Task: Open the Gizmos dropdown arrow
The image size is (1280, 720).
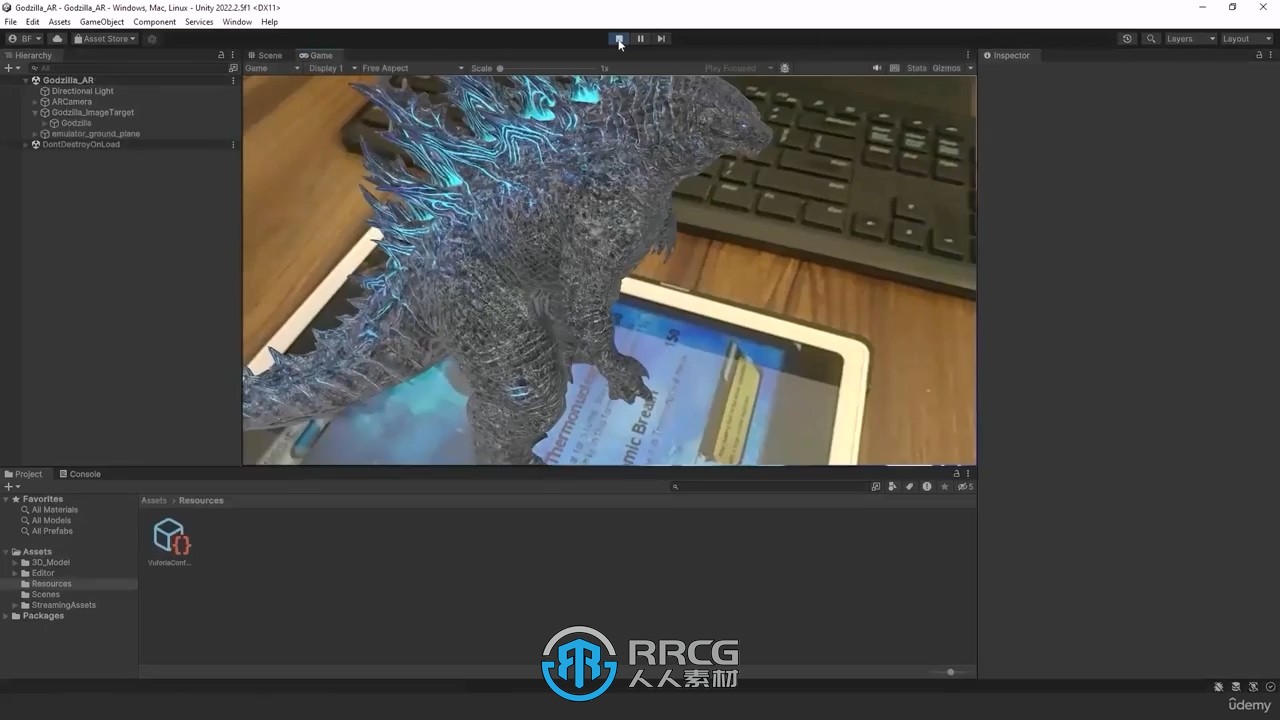Action: tap(970, 68)
